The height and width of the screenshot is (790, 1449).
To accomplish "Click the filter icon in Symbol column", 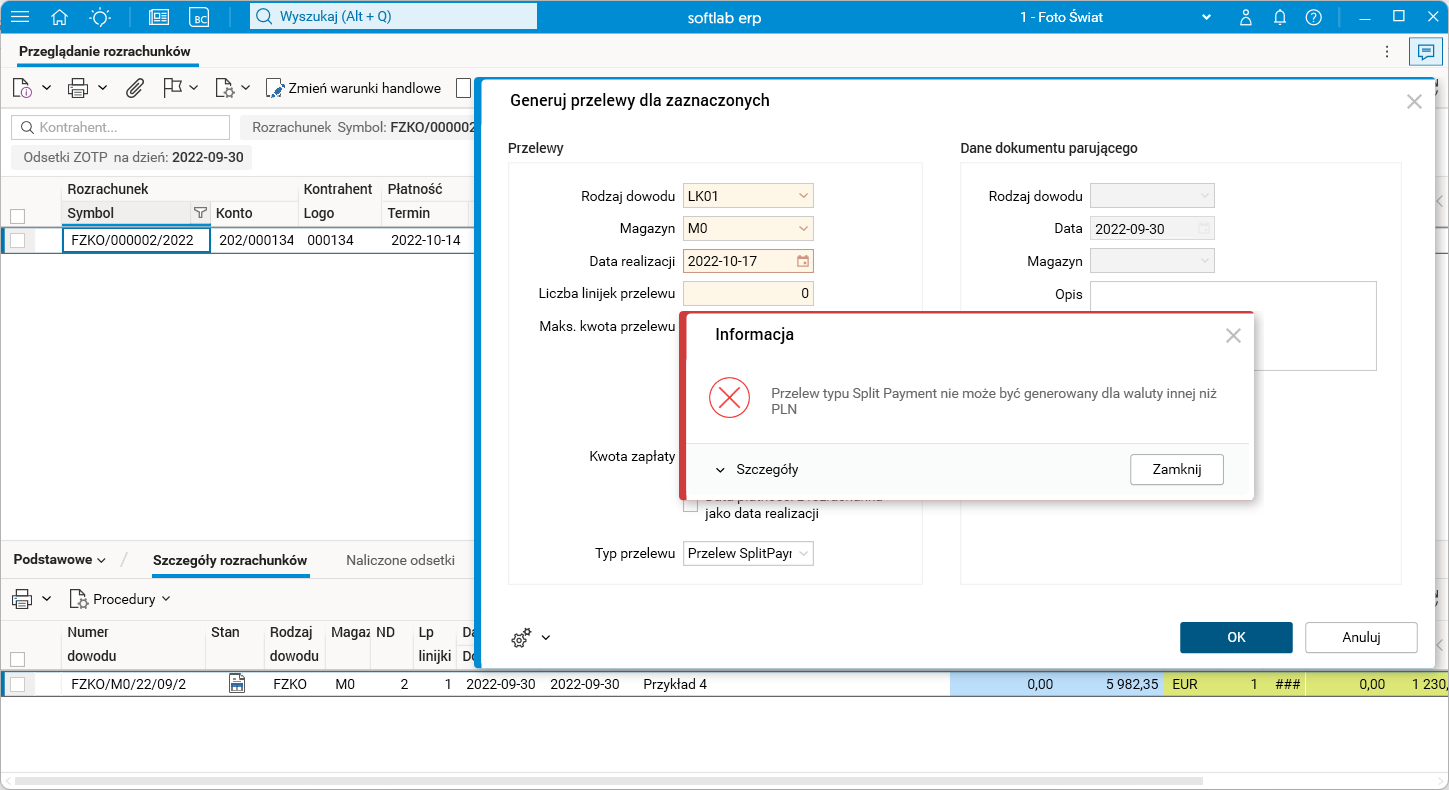I will 200,213.
